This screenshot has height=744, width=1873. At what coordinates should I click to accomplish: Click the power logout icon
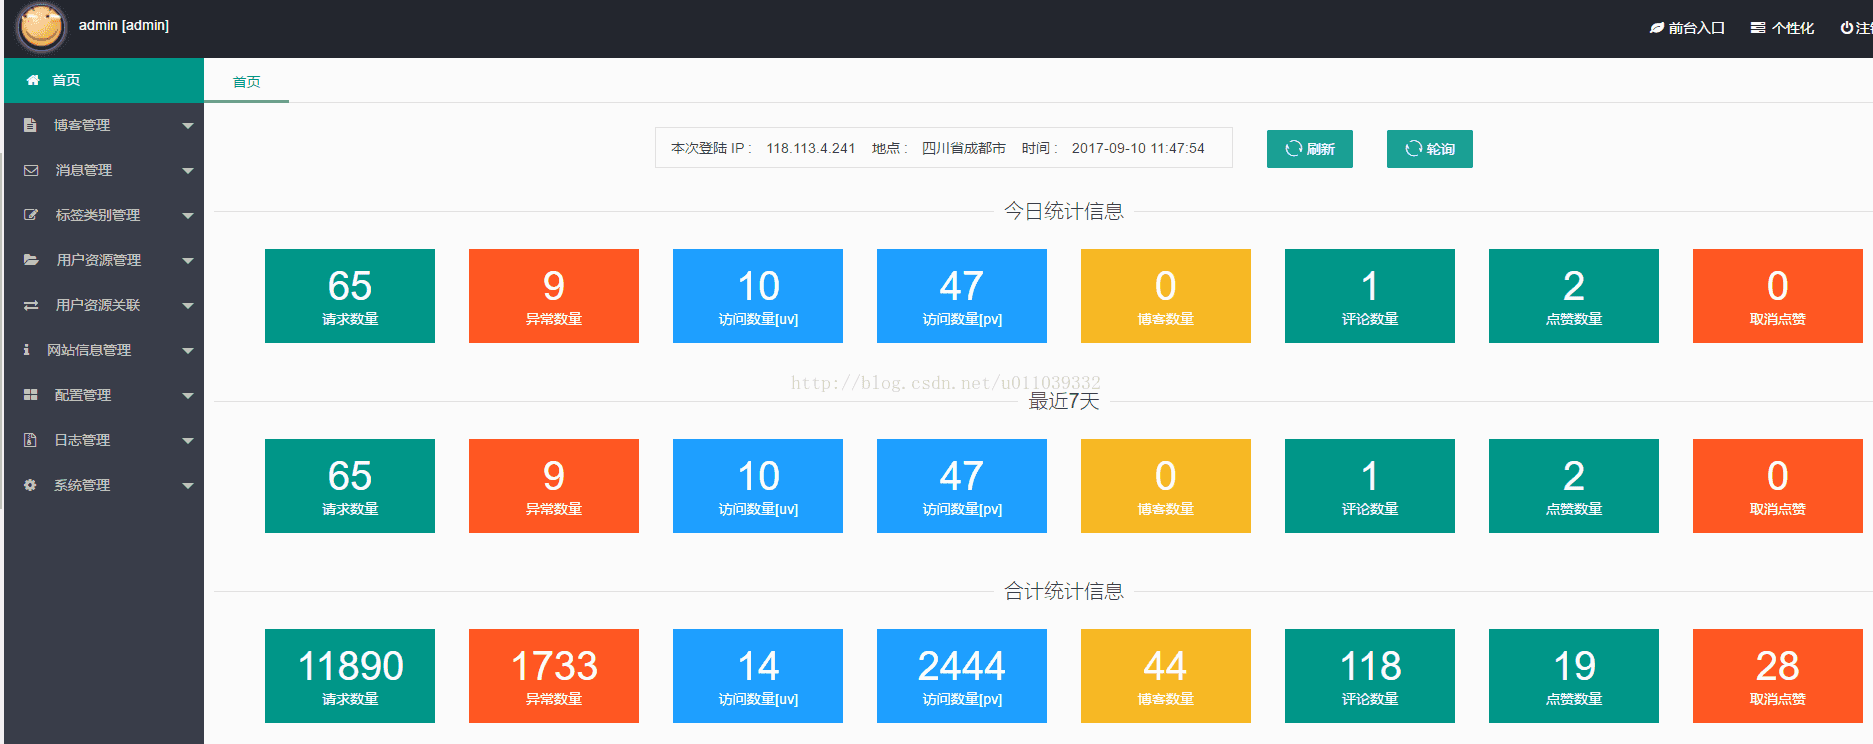1846,28
